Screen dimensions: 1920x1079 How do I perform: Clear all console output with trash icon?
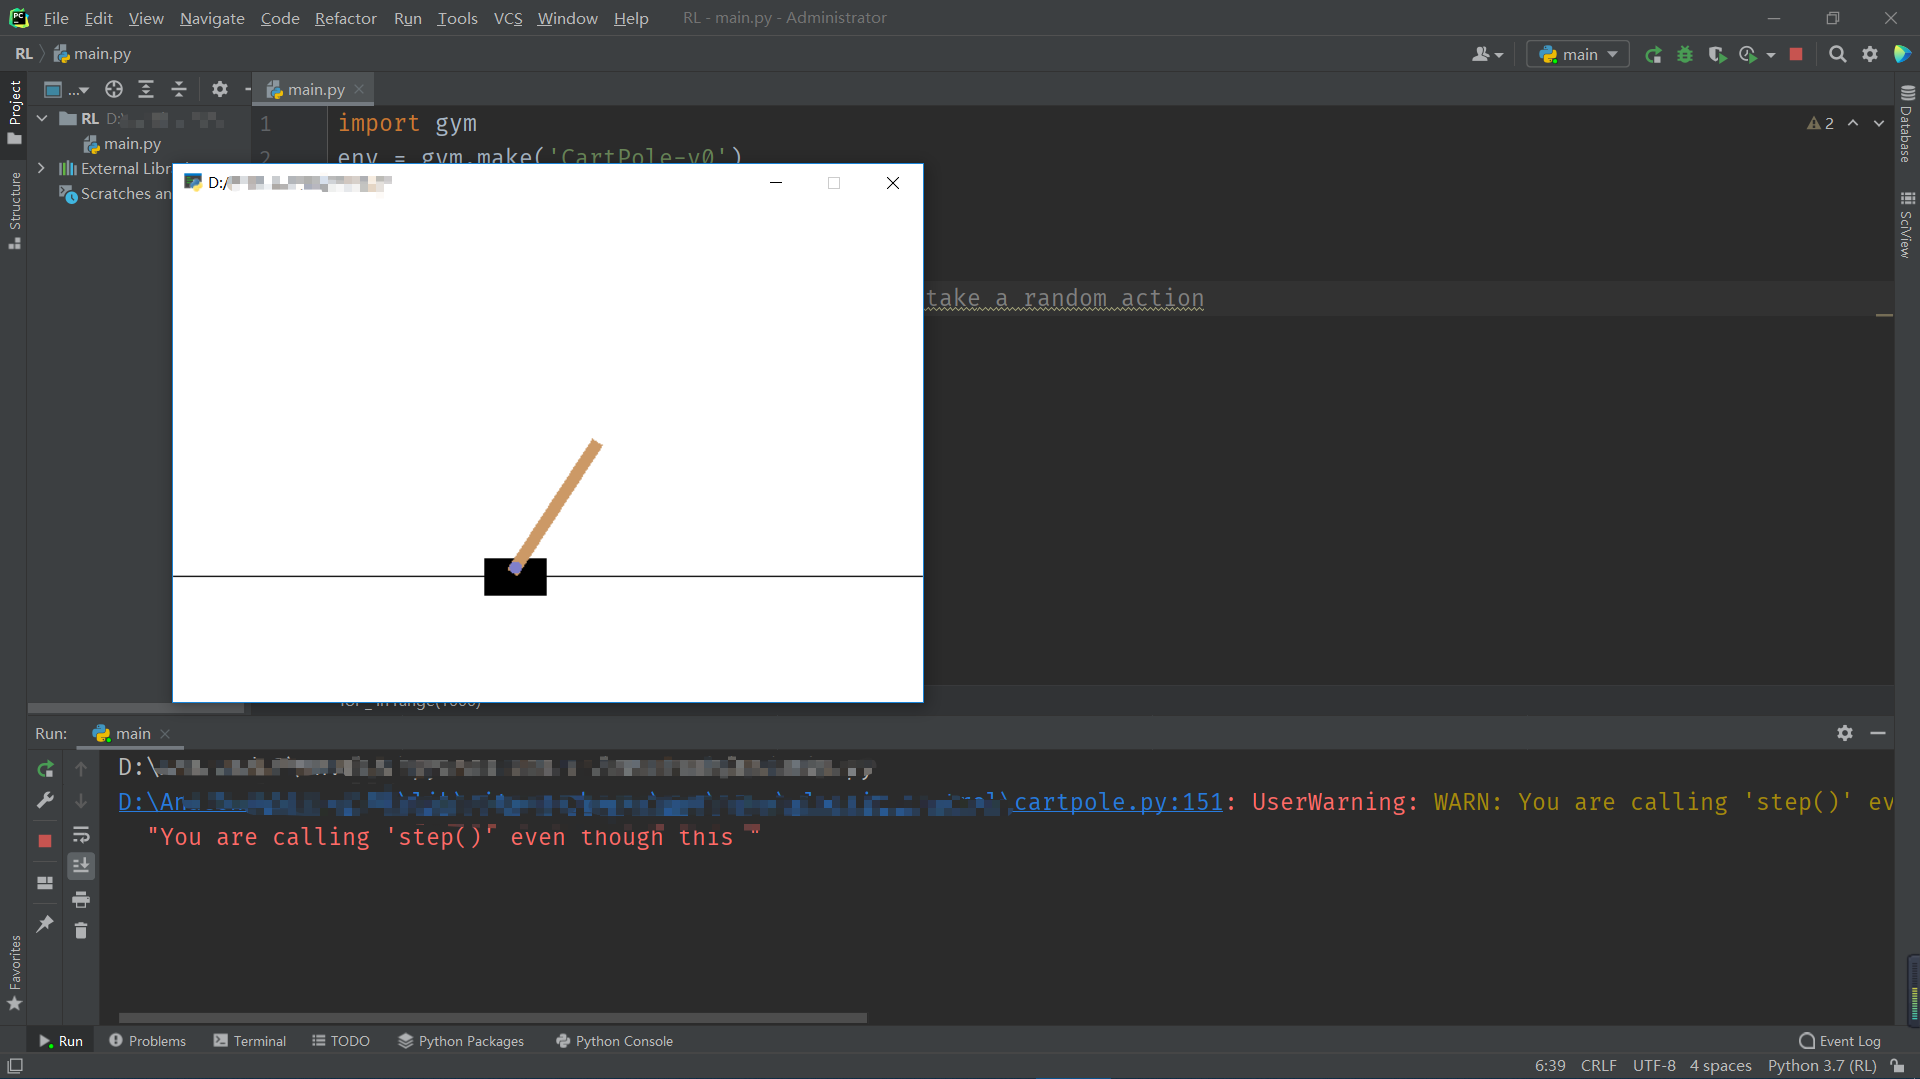pyautogui.click(x=81, y=931)
